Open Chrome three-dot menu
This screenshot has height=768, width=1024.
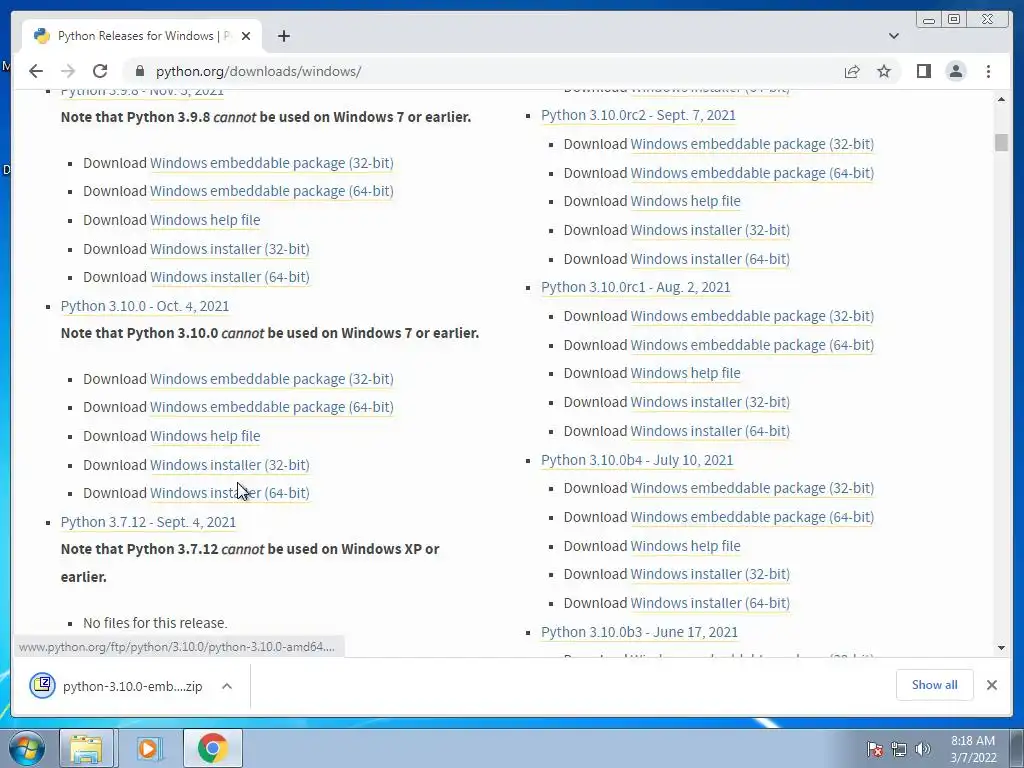coord(988,71)
